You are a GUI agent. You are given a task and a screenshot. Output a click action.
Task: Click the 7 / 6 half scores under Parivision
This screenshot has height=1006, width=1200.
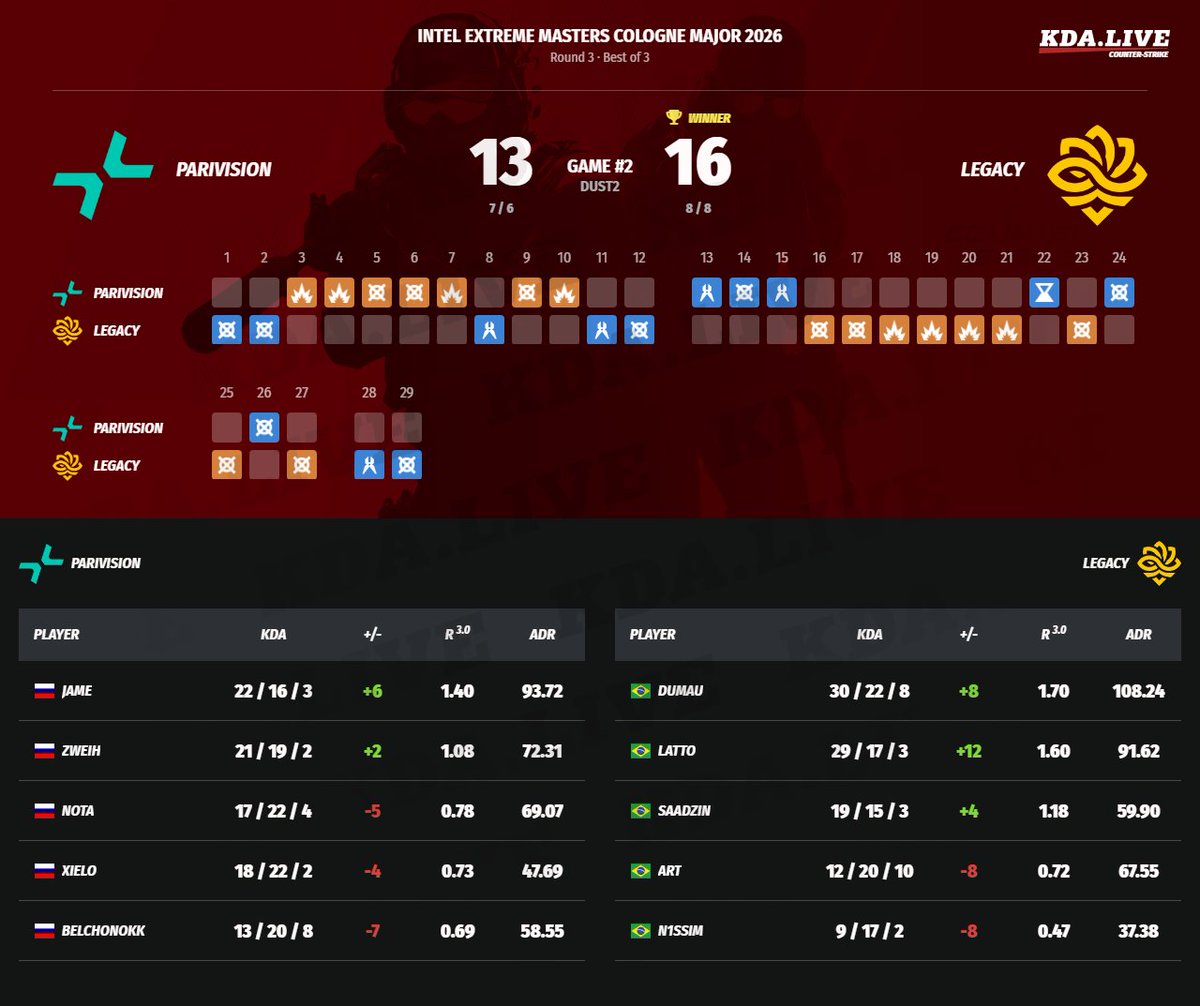(x=501, y=208)
